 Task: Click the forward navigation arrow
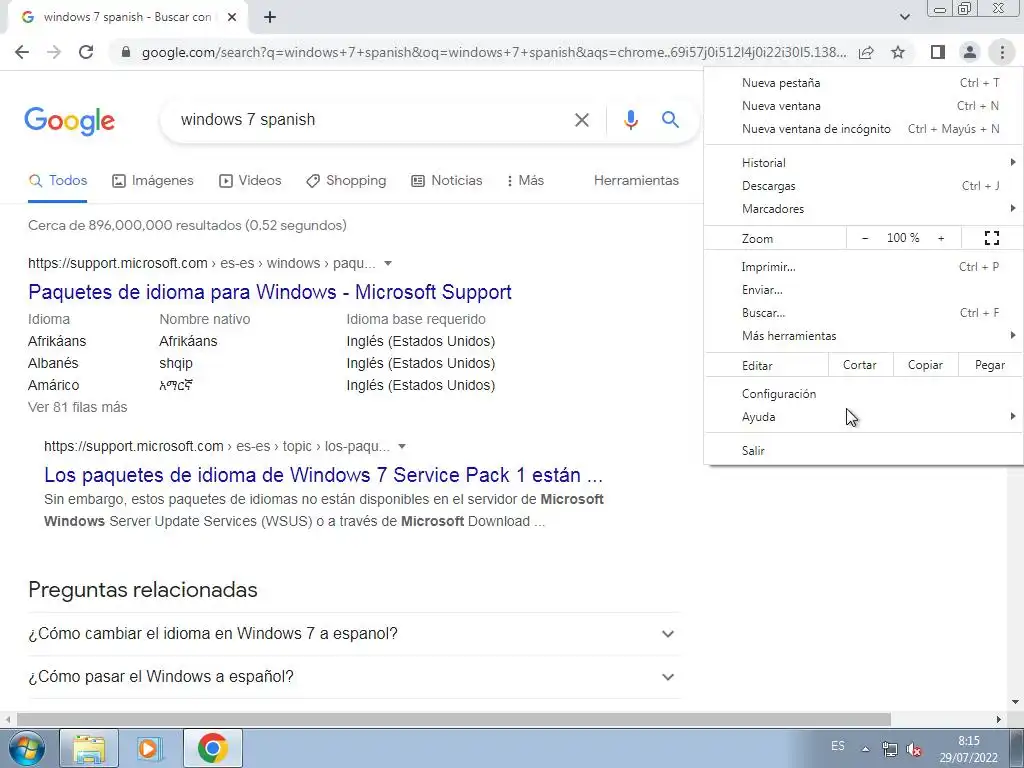coord(54,52)
